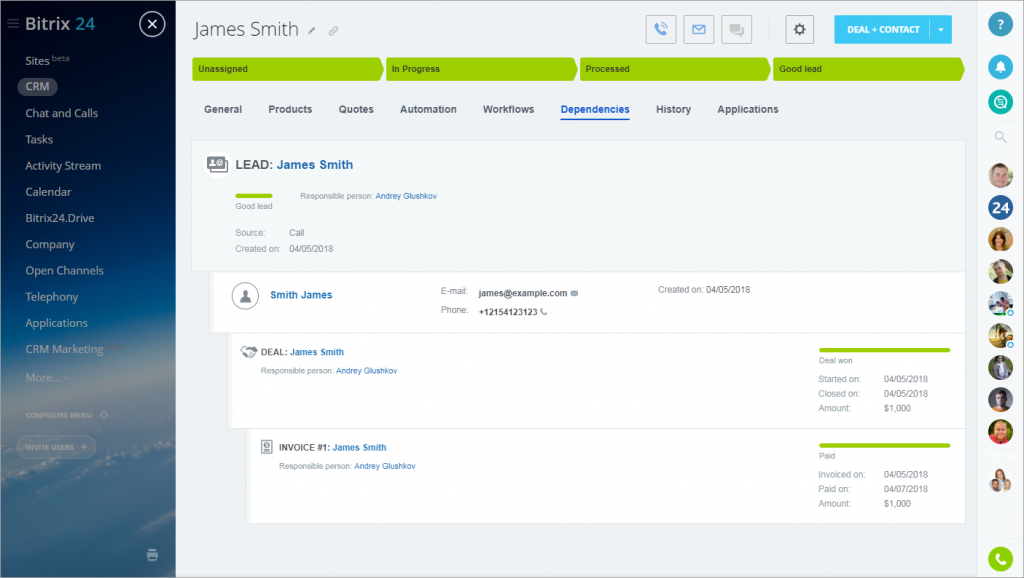This screenshot has width=1024, height=578.
Task: Copy lead link using the chain icon
Action: pos(333,31)
